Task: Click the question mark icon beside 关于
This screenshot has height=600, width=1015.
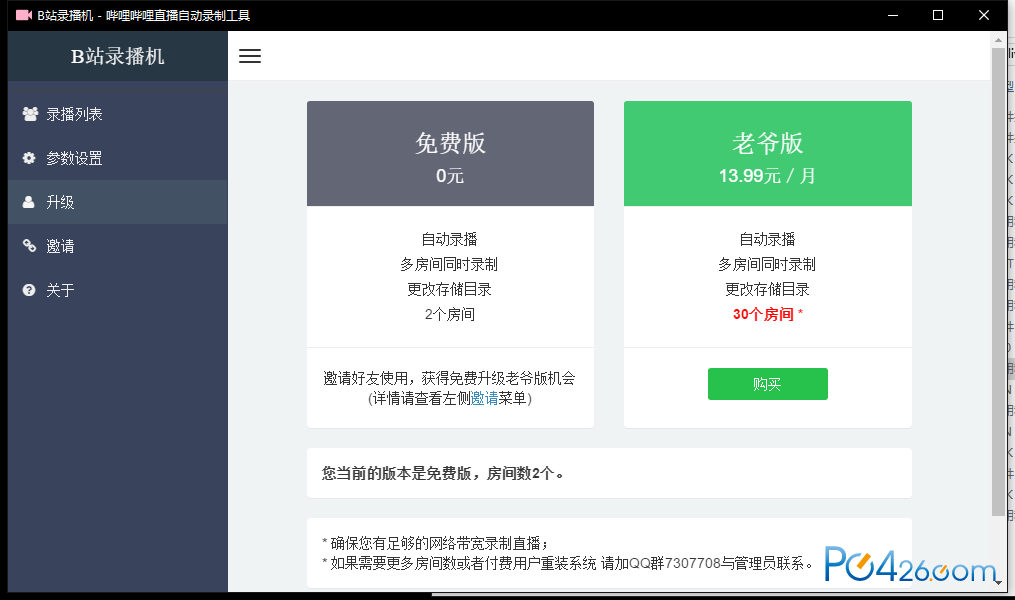Action: coord(29,290)
